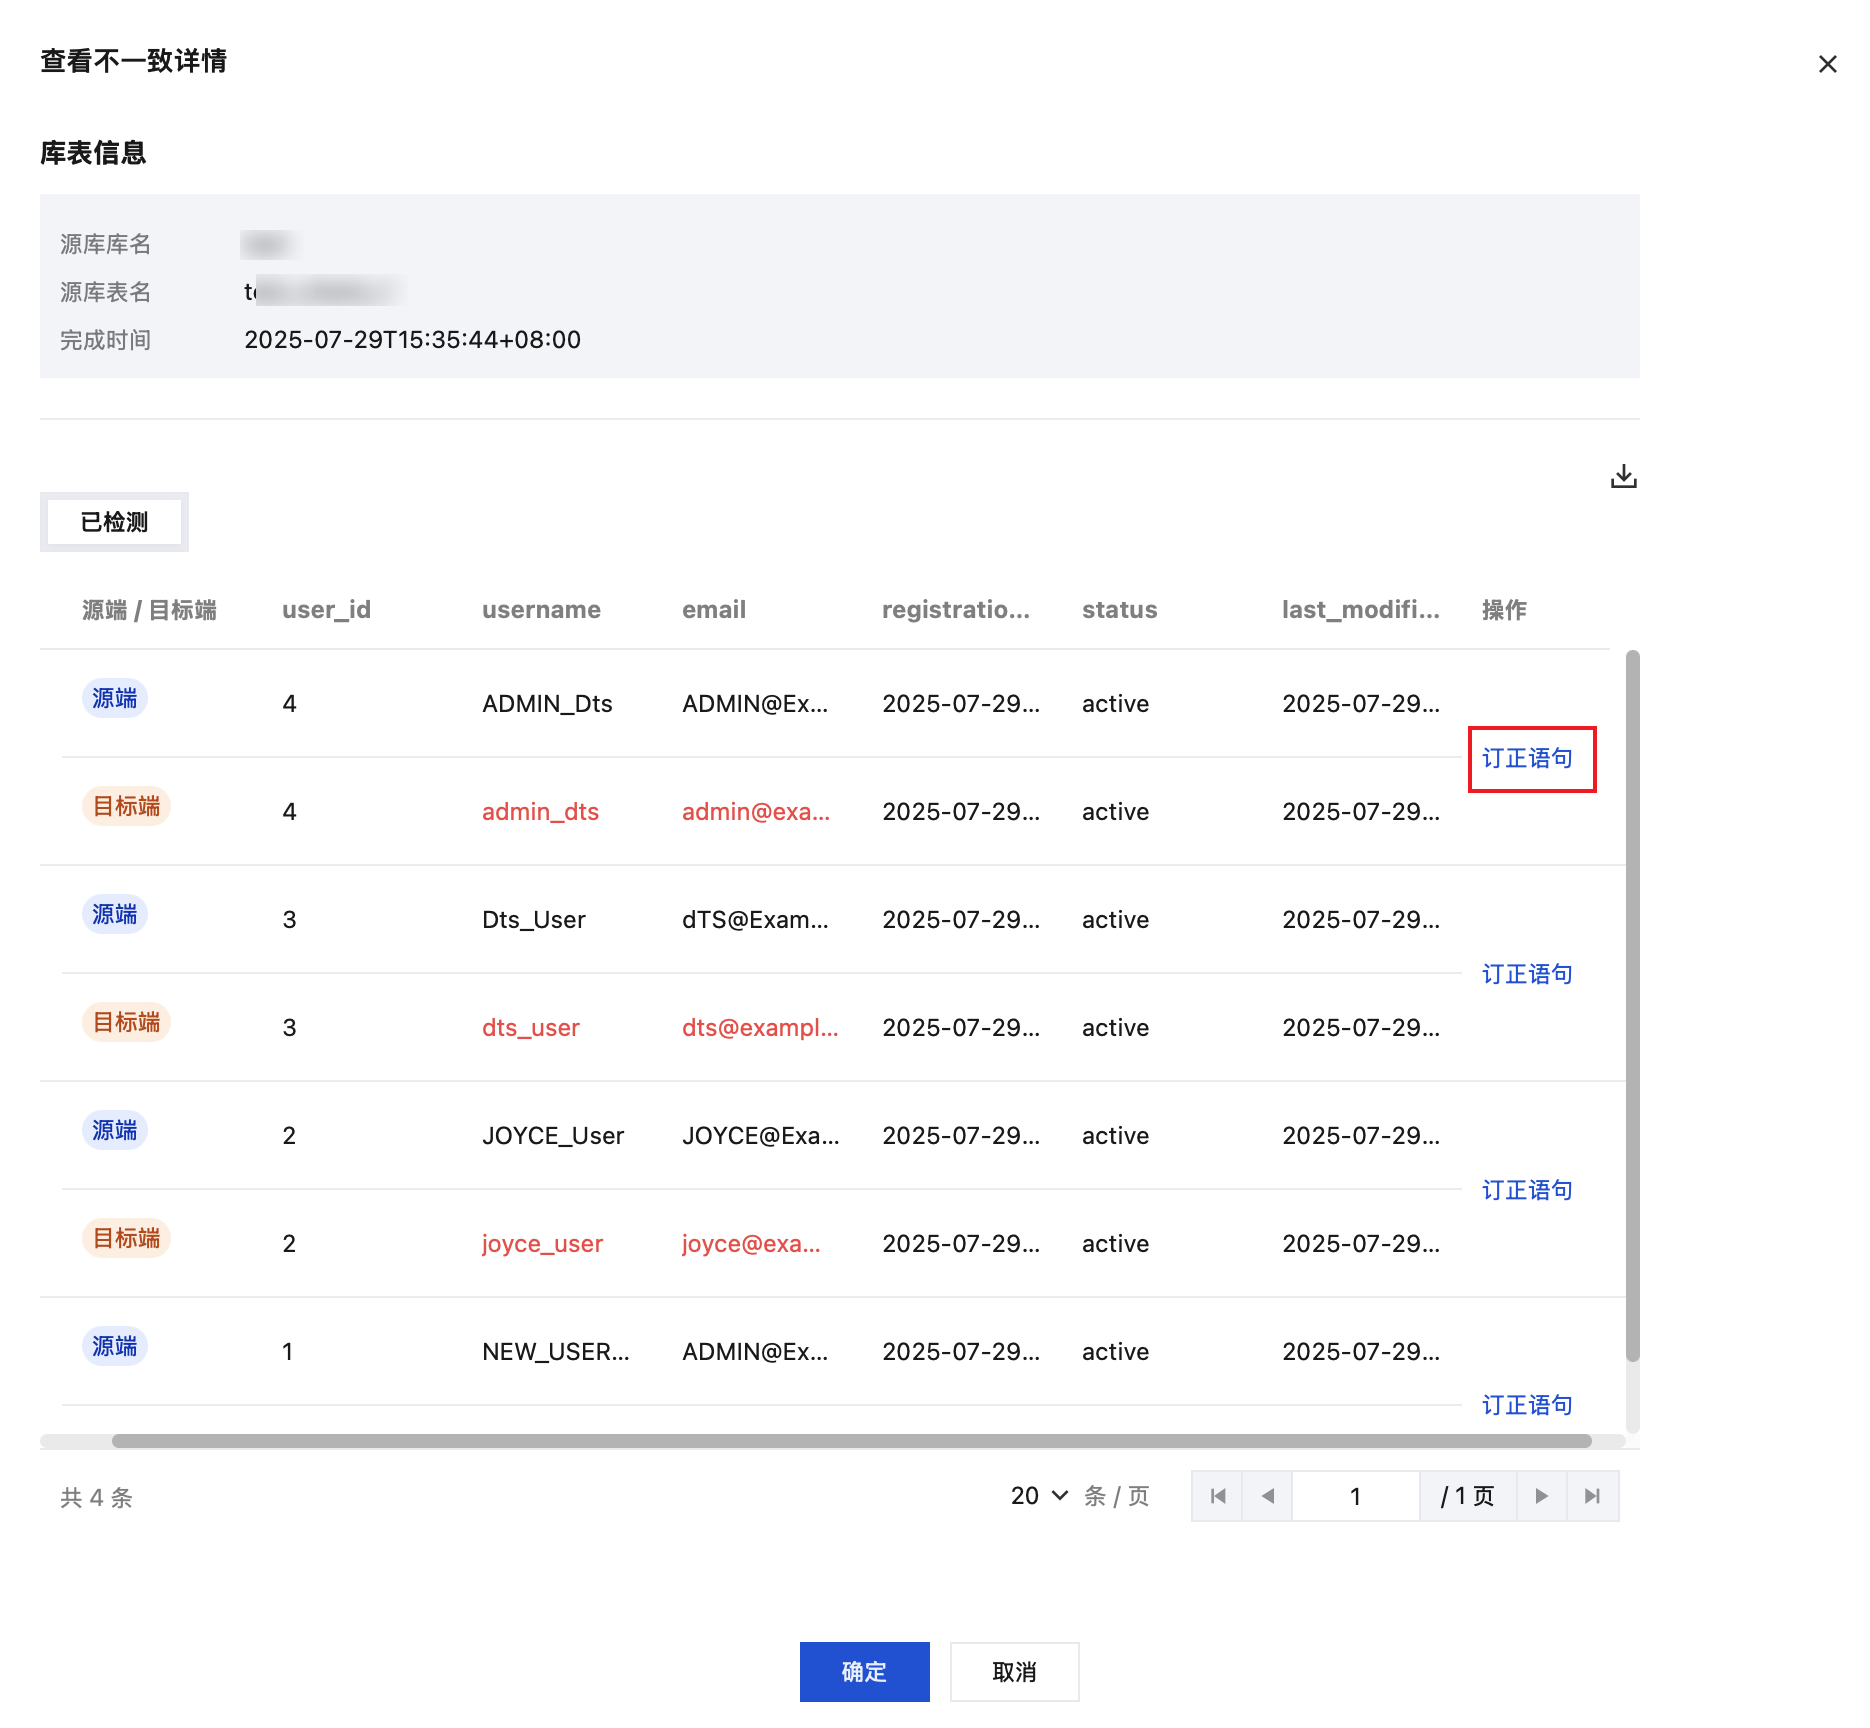Click the 源端 tag in the JOYCE_User row
1870x1728 pixels.
115,1131
